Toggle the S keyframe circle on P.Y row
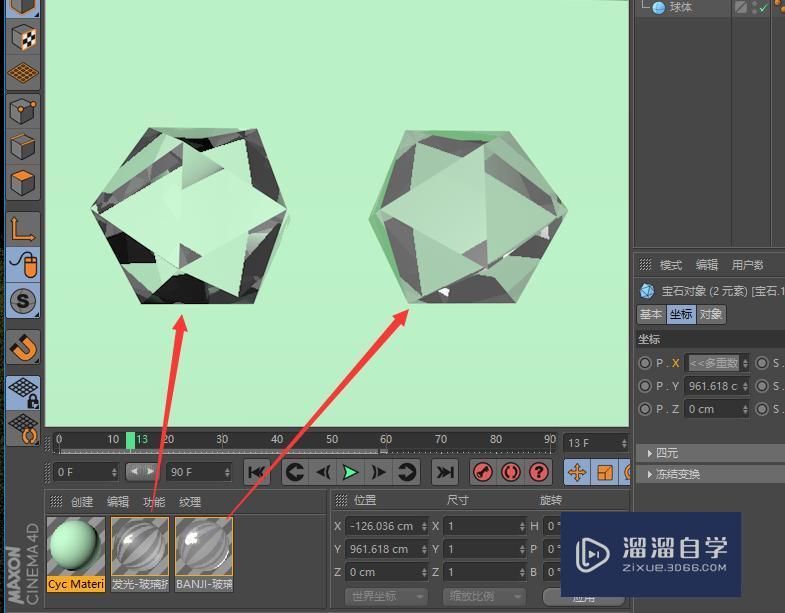This screenshot has height=613, width=785. click(762, 386)
